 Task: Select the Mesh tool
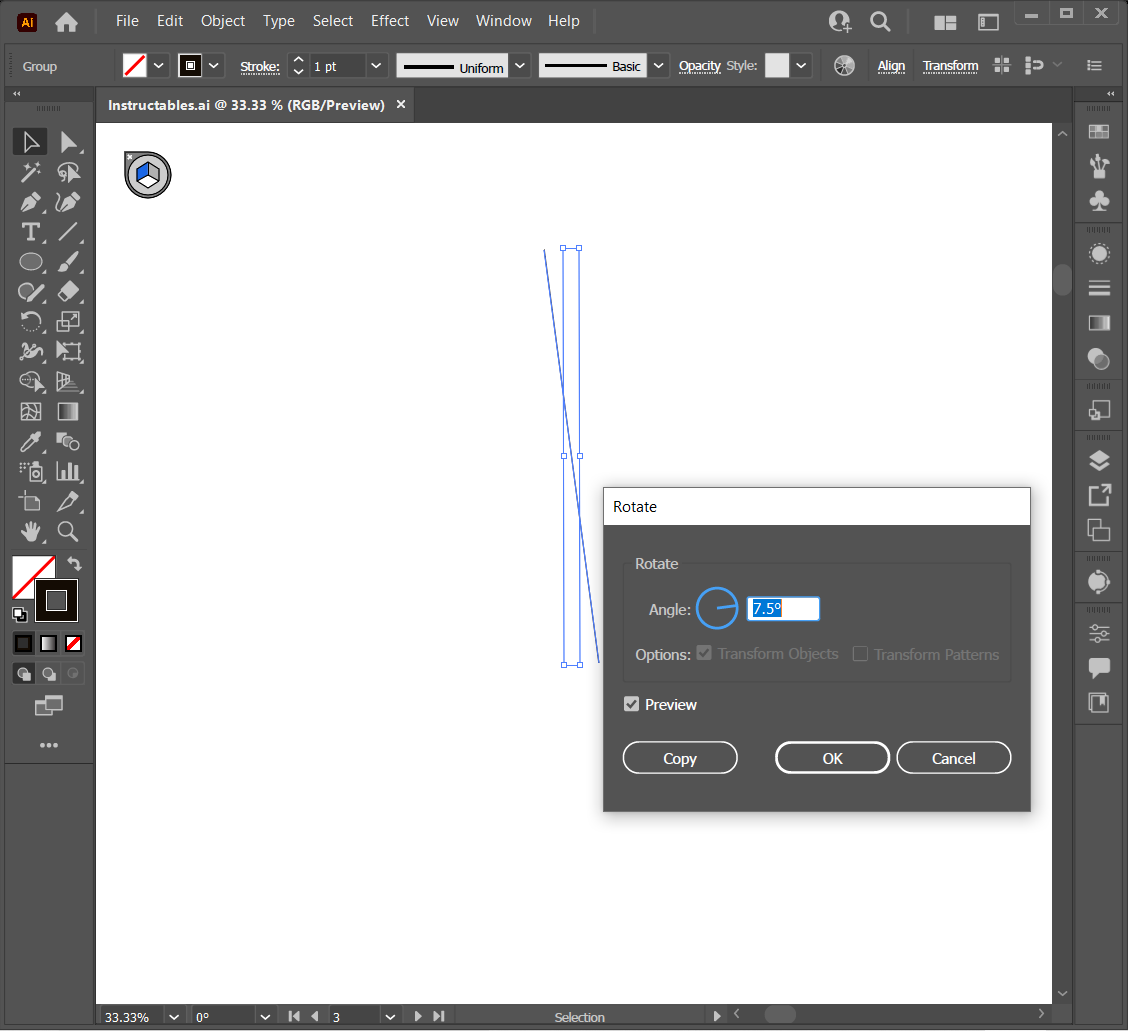30,412
